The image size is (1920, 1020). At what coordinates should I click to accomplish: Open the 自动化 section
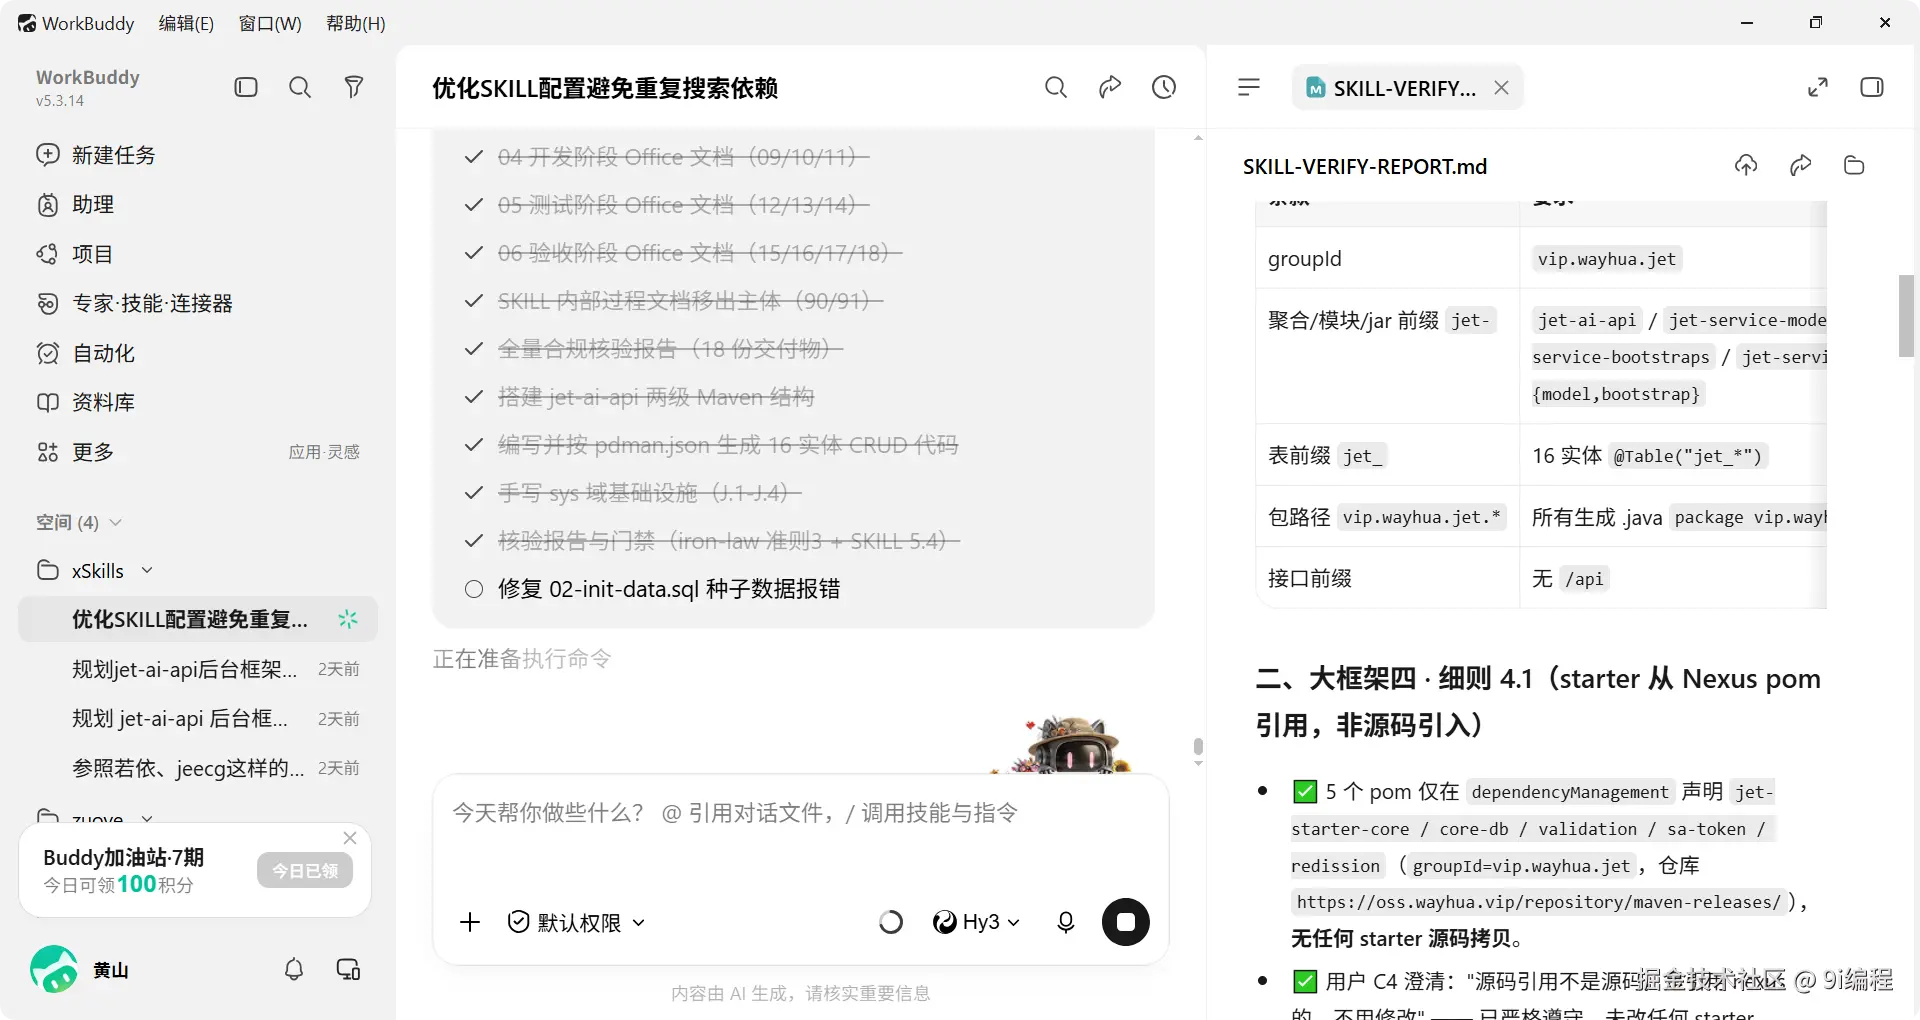coord(197,353)
